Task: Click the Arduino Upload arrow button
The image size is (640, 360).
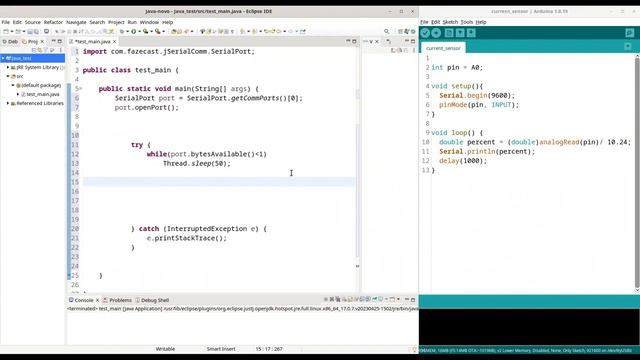Action: point(436,33)
